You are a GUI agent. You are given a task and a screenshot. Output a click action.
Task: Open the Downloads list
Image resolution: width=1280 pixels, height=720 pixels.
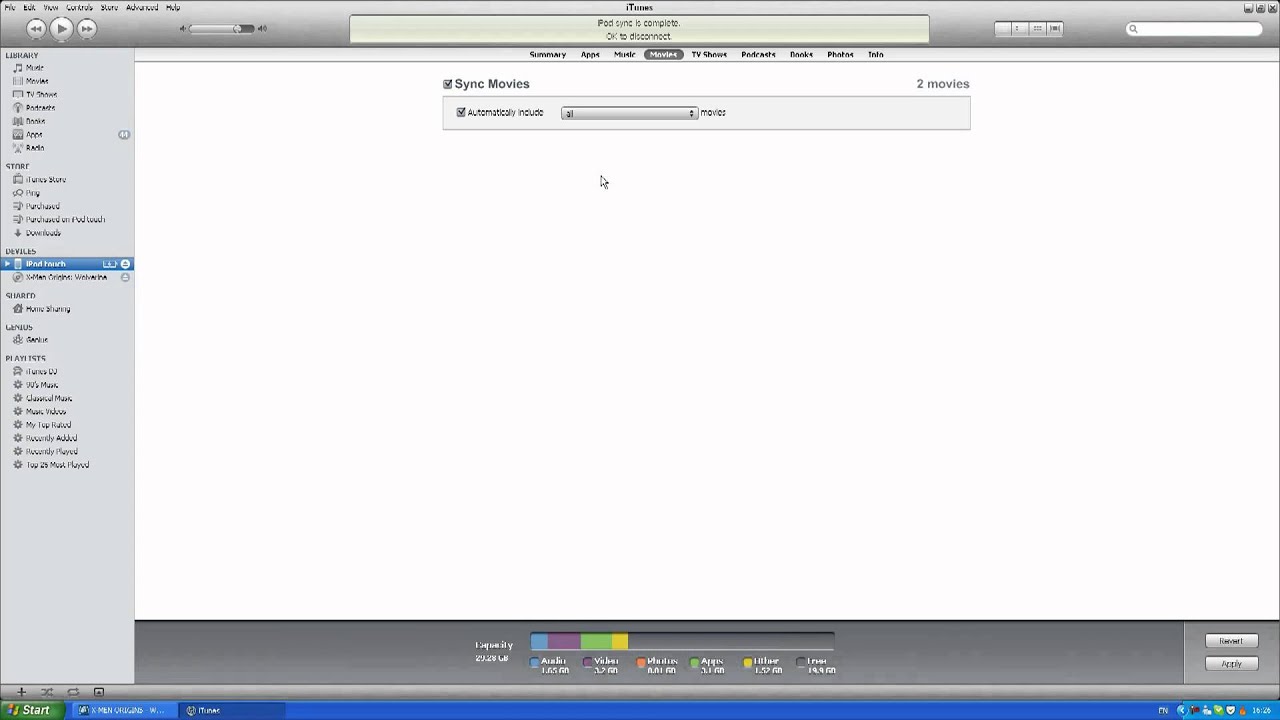pyautogui.click(x=43, y=233)
